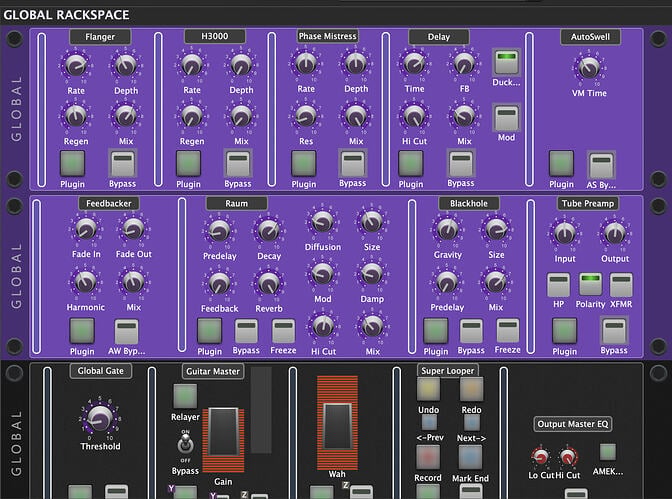The image size is (672, 499).
Task: Click the Delay FB knob
Action: (x=464, y=64)
